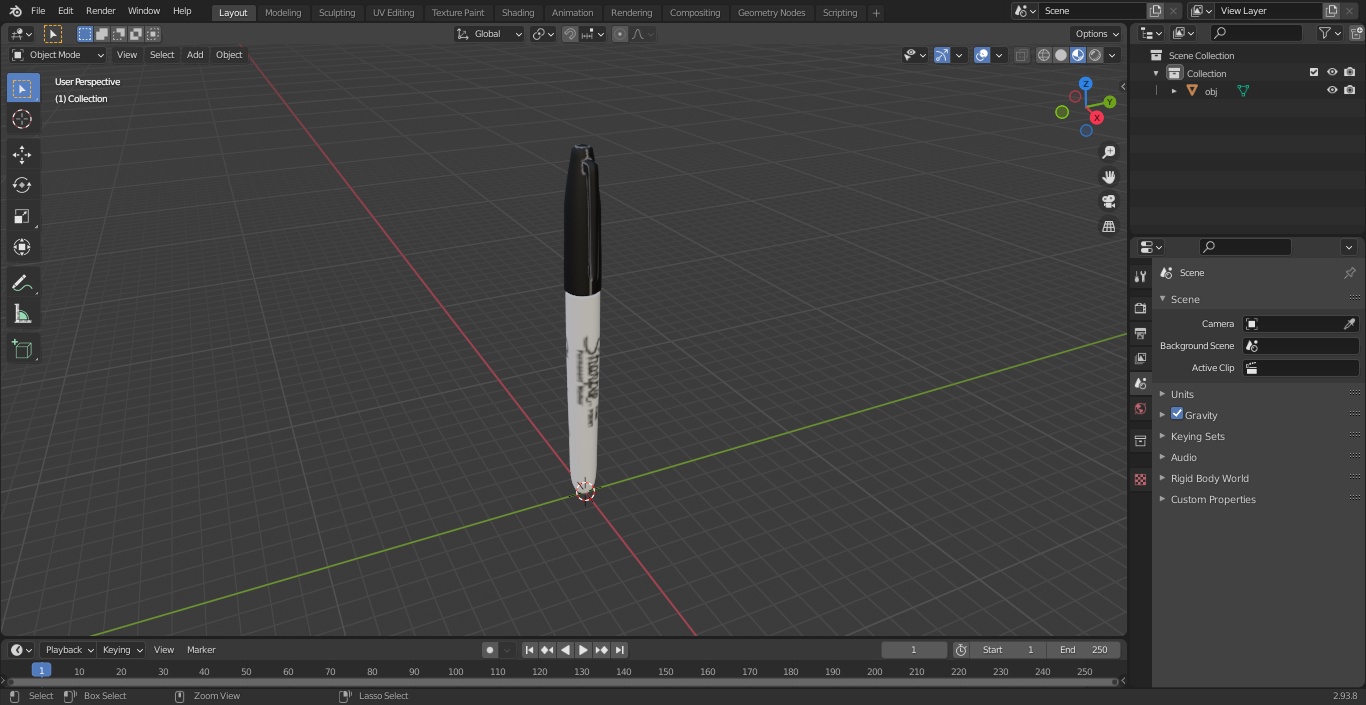
Task: Select the Add Cube tool
Action: (x=22, y=350)
